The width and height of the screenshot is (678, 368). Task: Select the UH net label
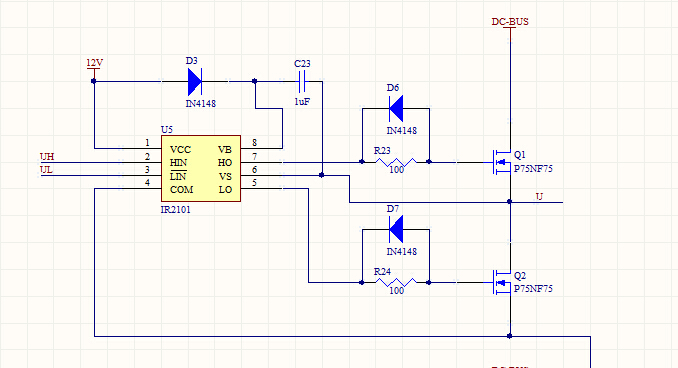(47, 157)
